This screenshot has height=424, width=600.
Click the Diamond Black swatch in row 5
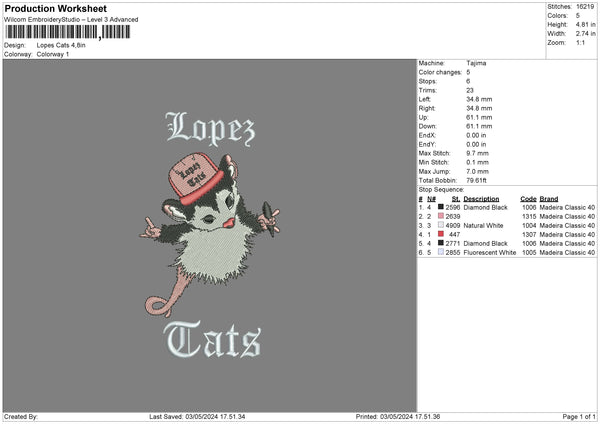[x=440, y=243]
